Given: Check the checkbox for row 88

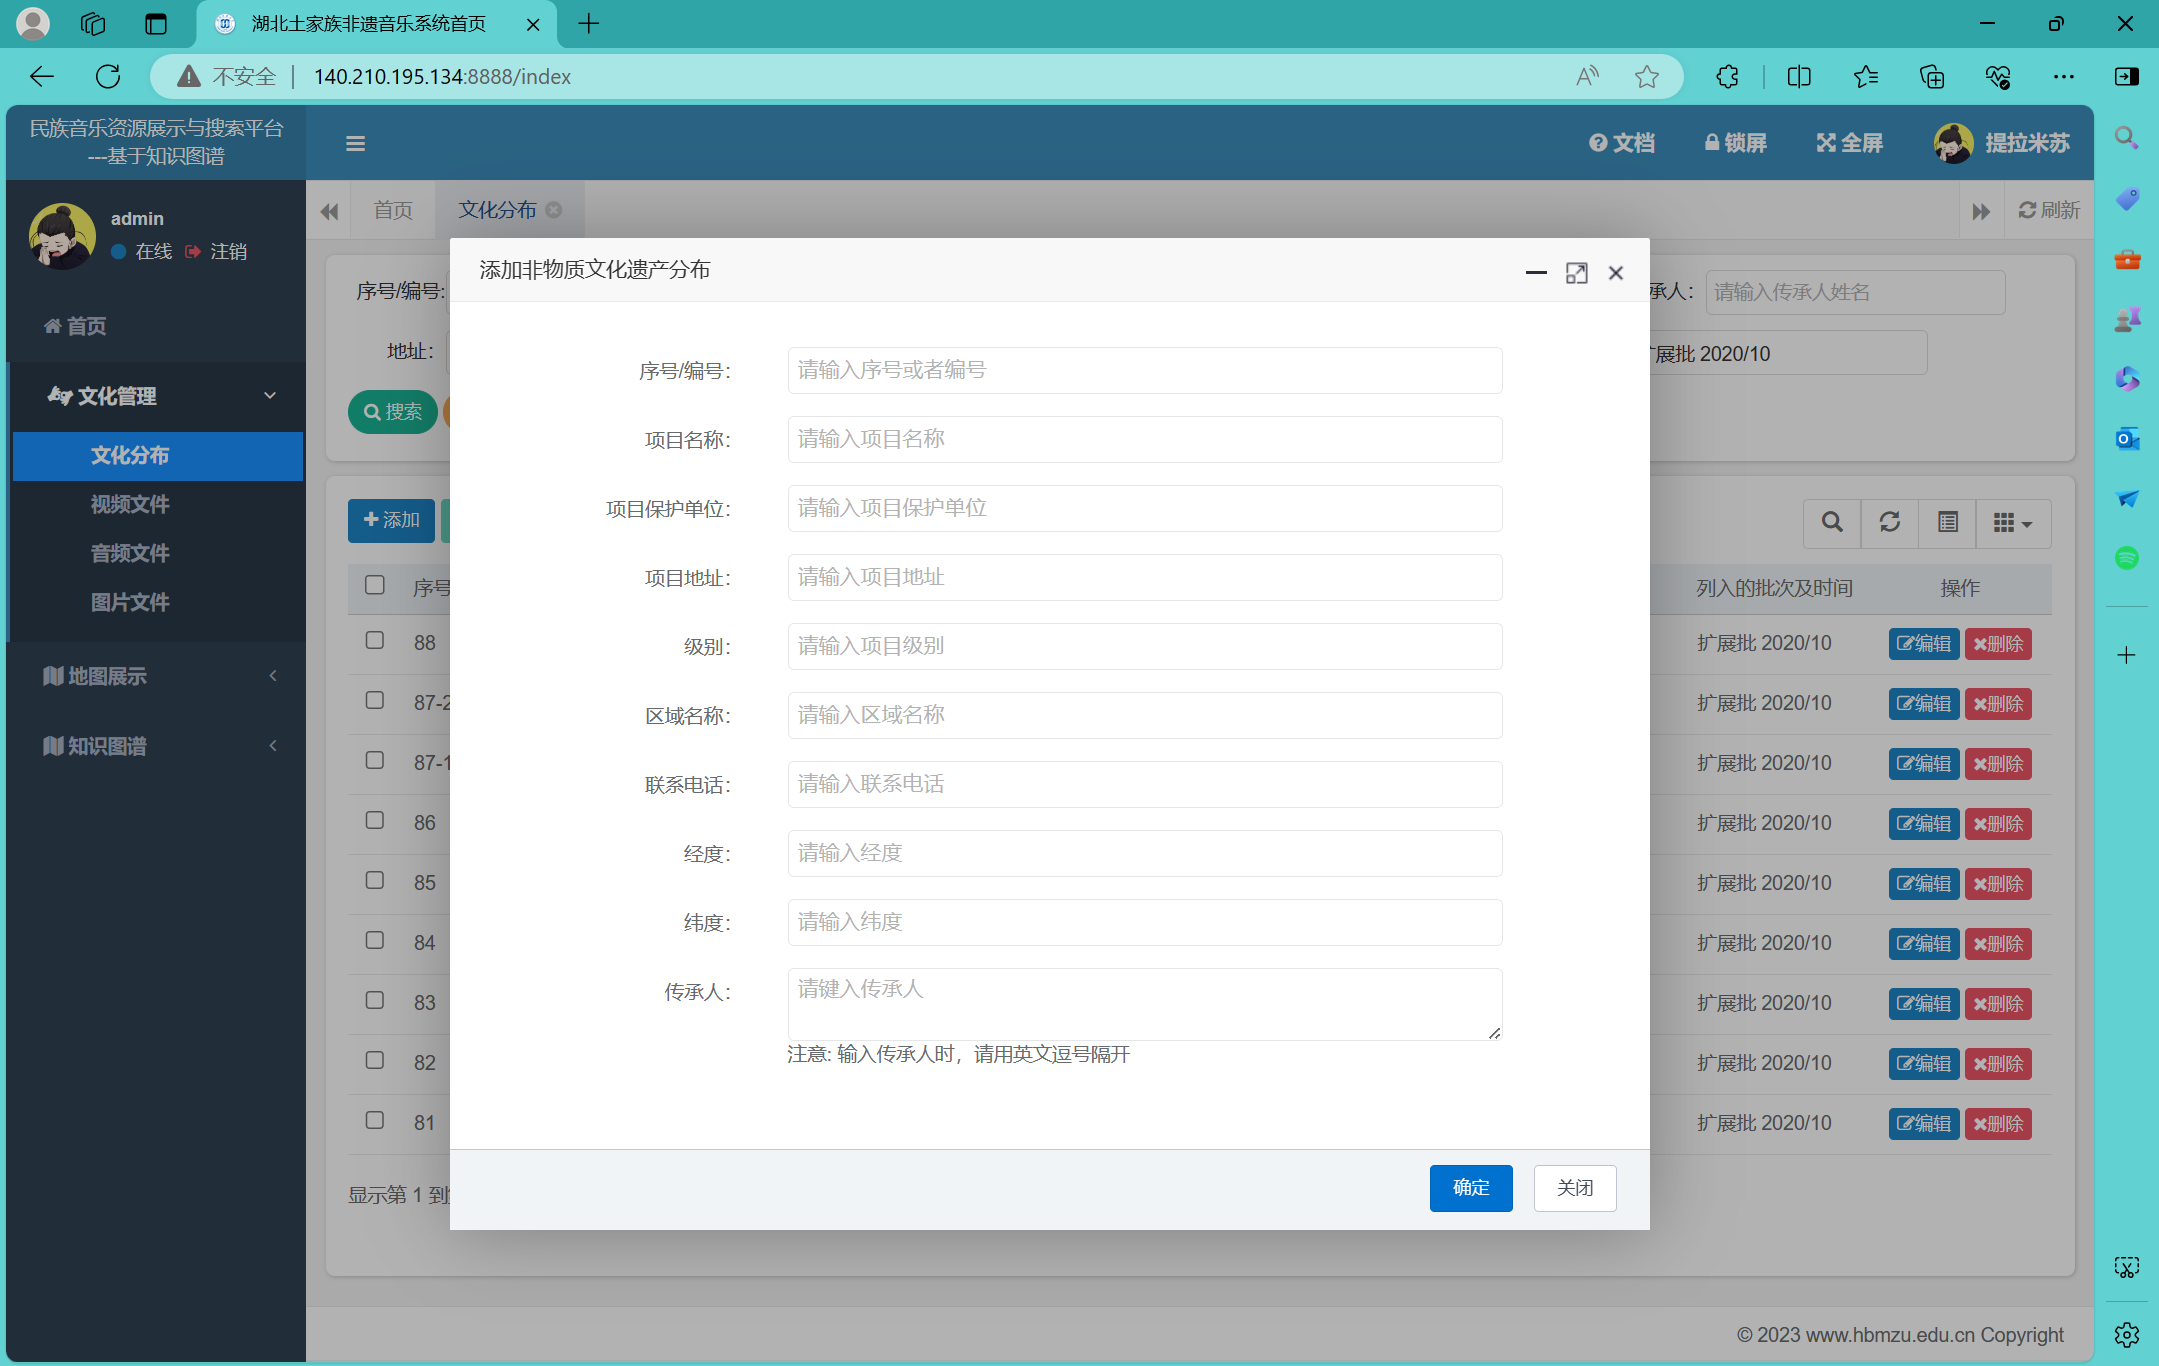Looking at the screenshot, I should point(375,640).
